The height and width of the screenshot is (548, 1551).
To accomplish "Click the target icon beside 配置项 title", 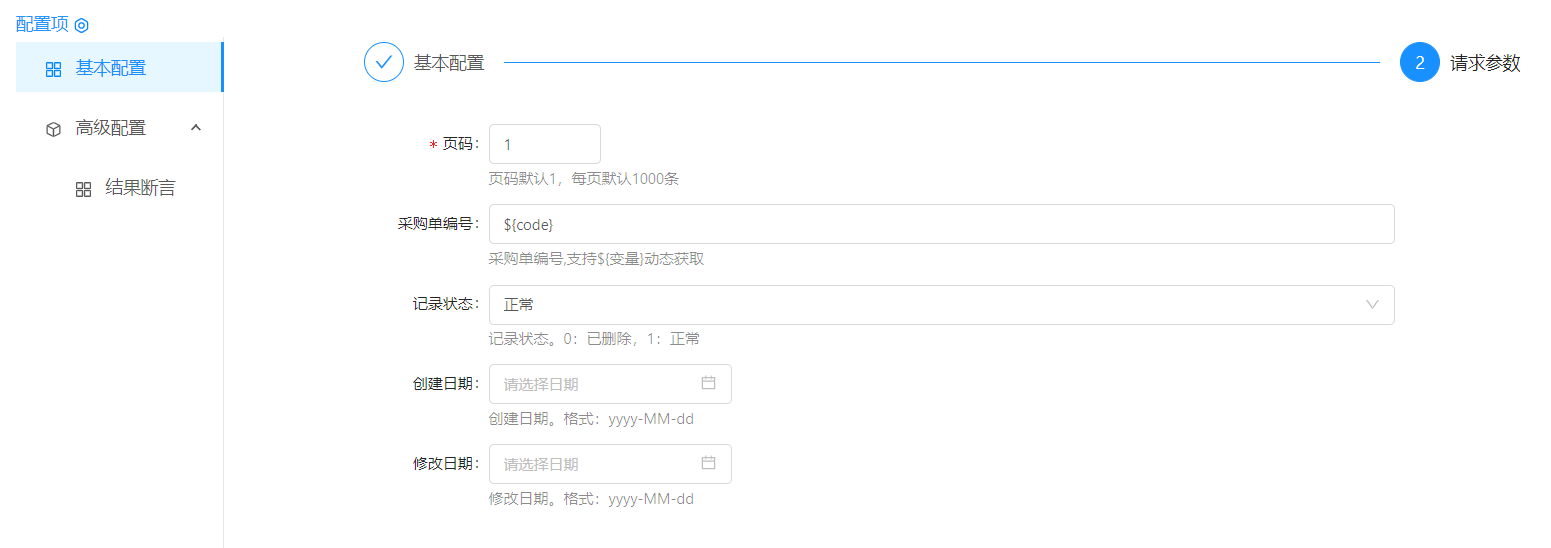I will (82, 25).
